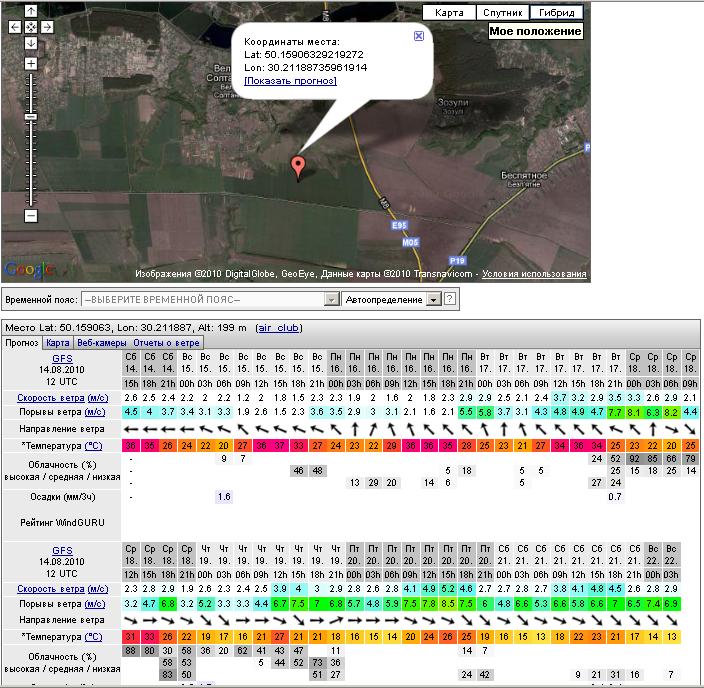Click the red location marker pin

click(x=297, y=166)
